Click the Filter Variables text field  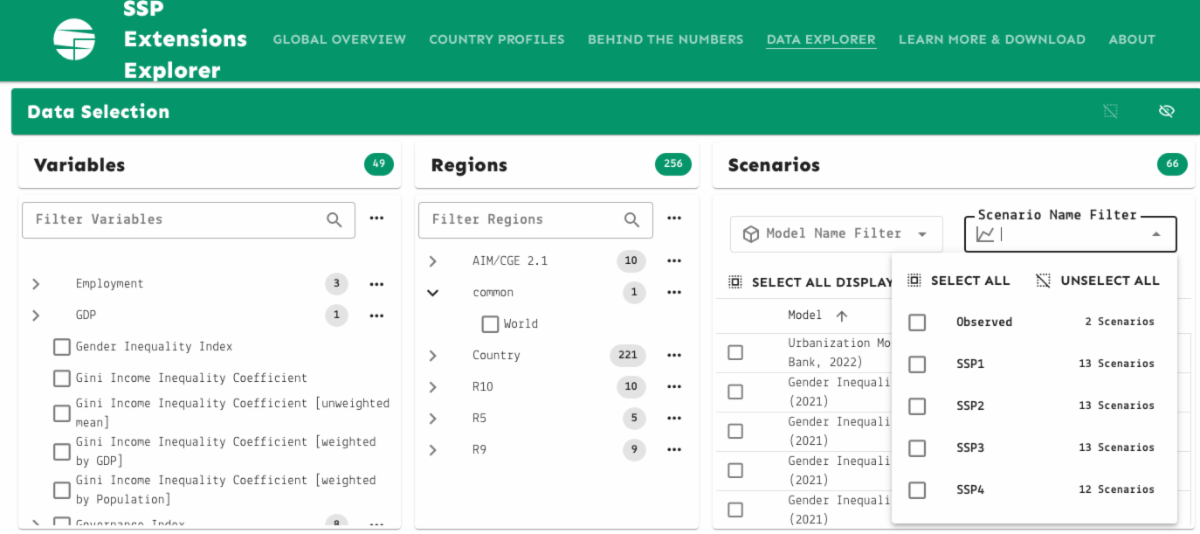click(x=175, y=220)
